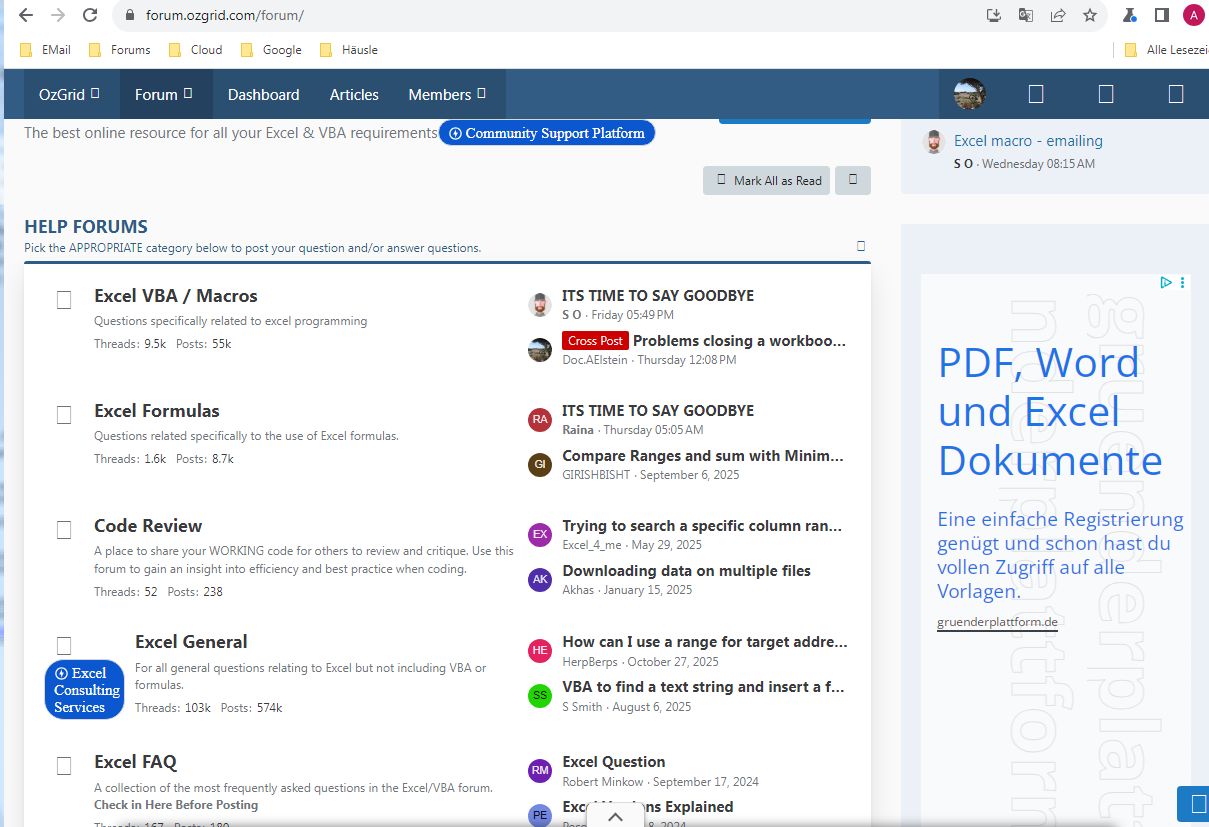Open user avatar menu in forum header
This screenshot has width=1209, height=827.
pyautogui.click(x=970, y=94)
